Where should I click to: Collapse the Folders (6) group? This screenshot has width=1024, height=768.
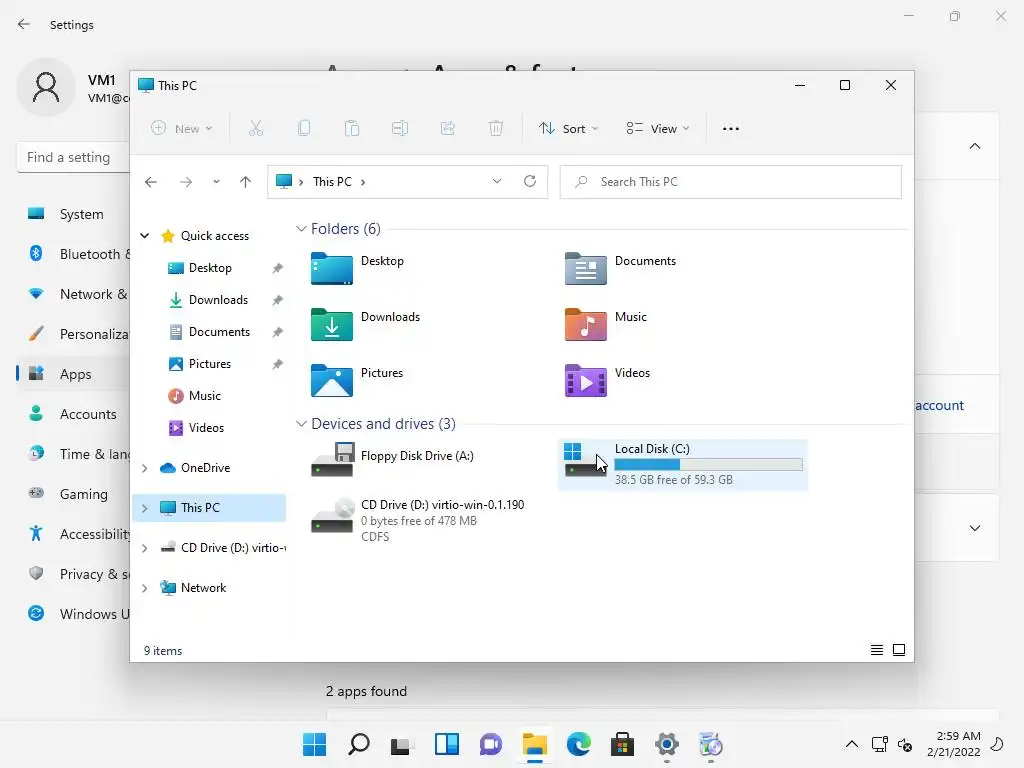(x=301, y=229)
